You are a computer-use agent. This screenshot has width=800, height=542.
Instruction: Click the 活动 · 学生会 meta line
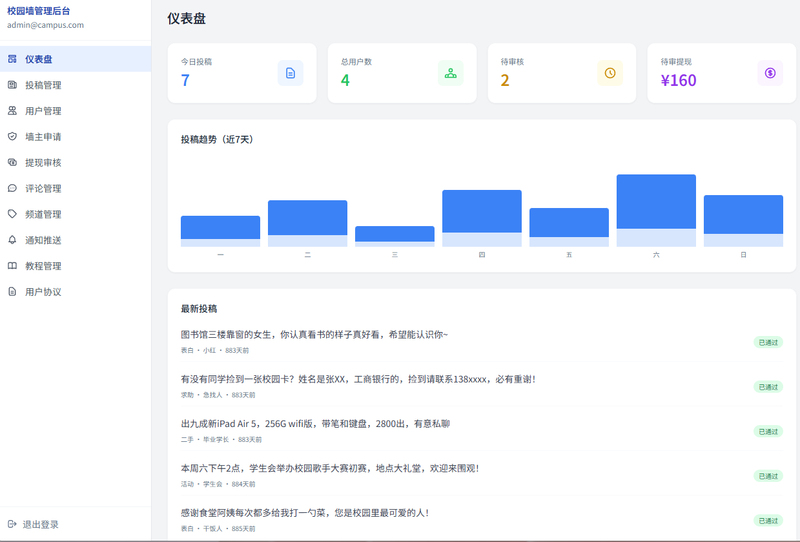tap(218, 484)
